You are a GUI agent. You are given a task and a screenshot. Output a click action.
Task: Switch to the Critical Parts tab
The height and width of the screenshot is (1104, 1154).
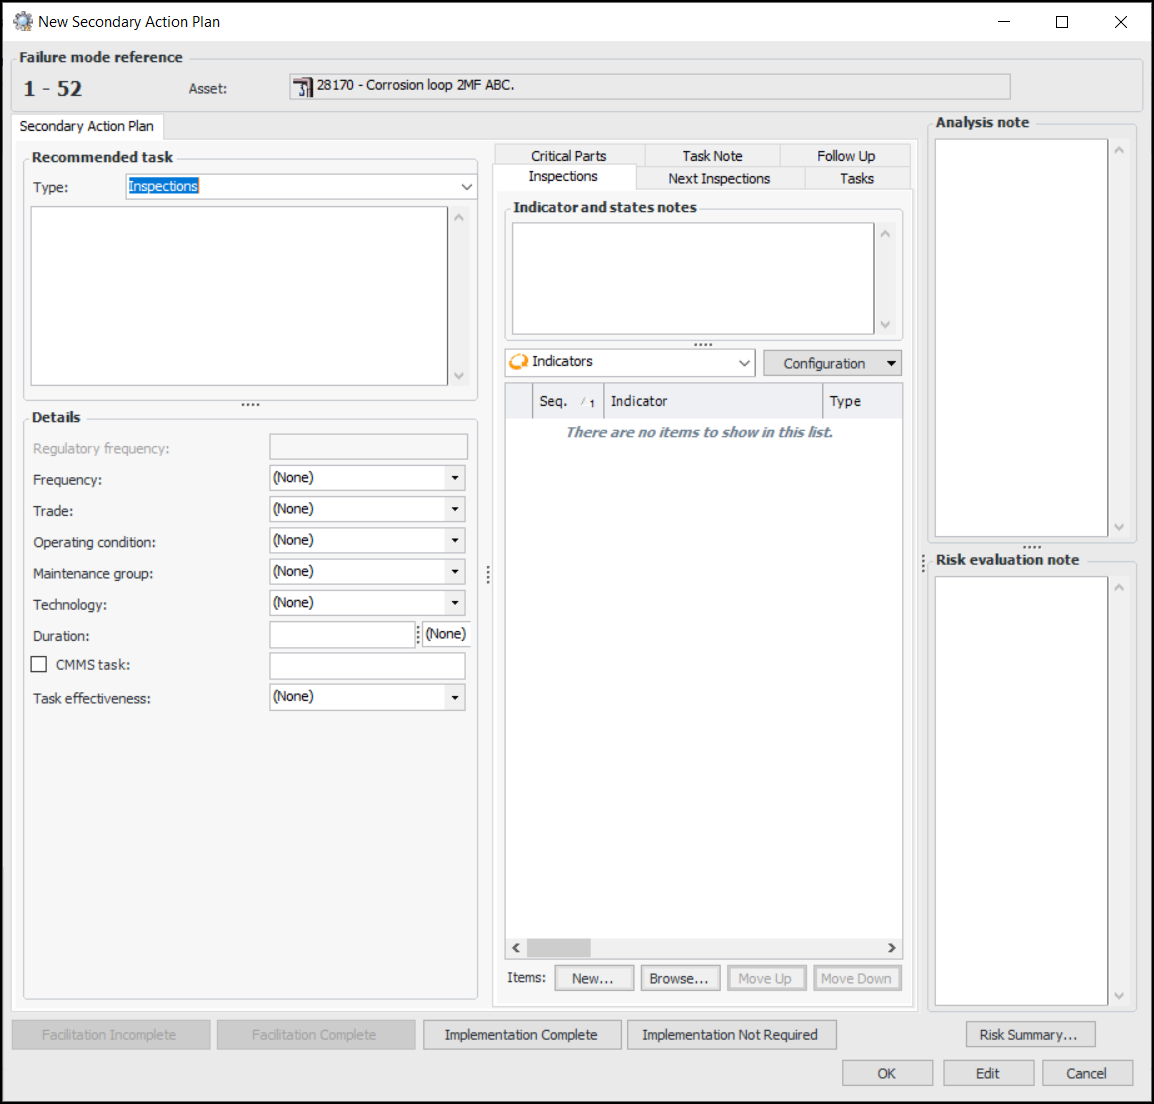568,156
